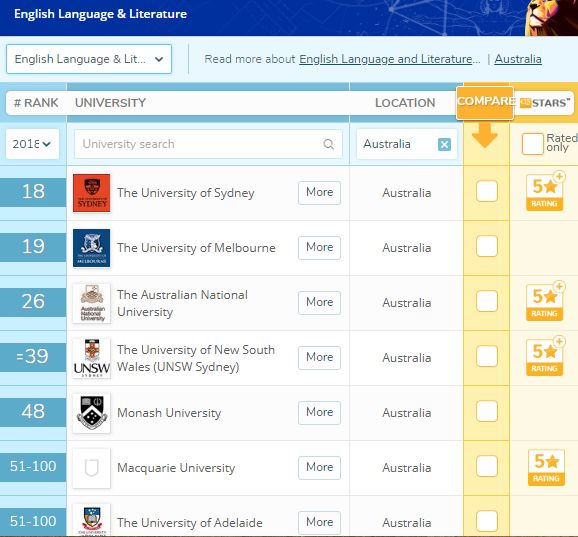Click More for University of Adelaide
Viewport: 578px width, 537px height.
pyautogui.click(x=319, y=522)
